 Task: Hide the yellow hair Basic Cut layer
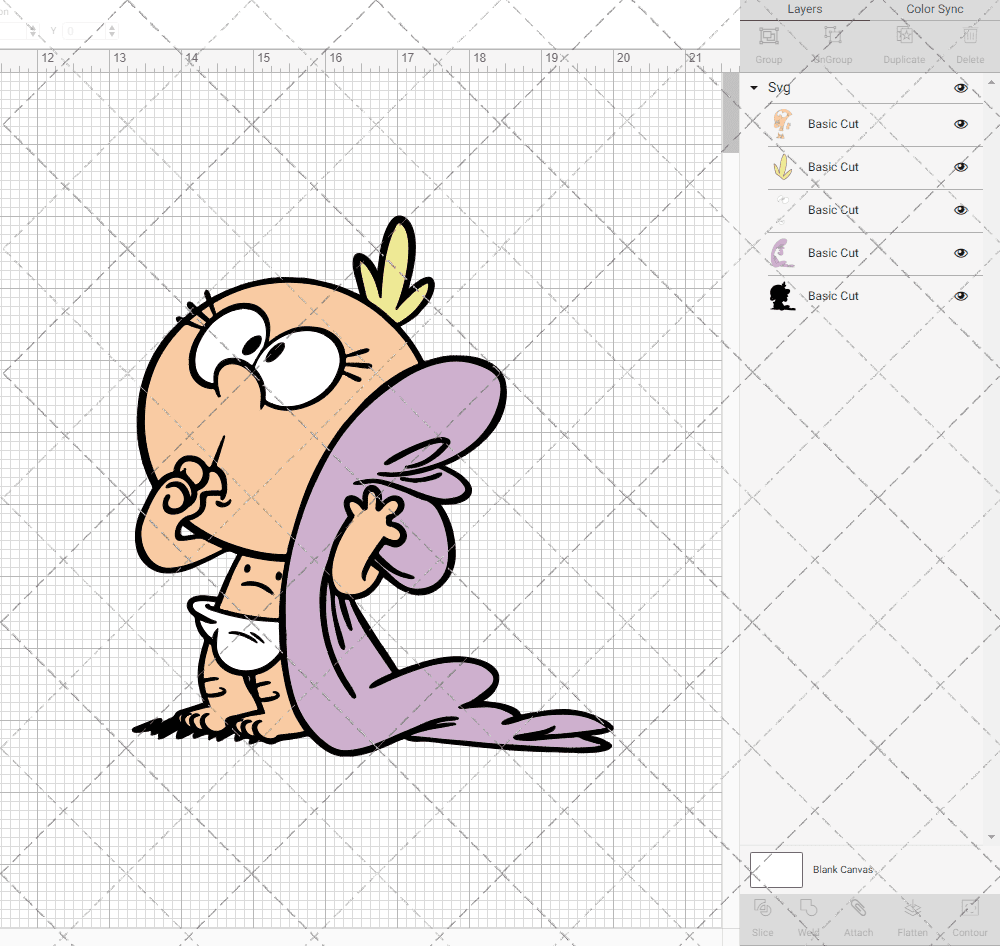point(960,167)
